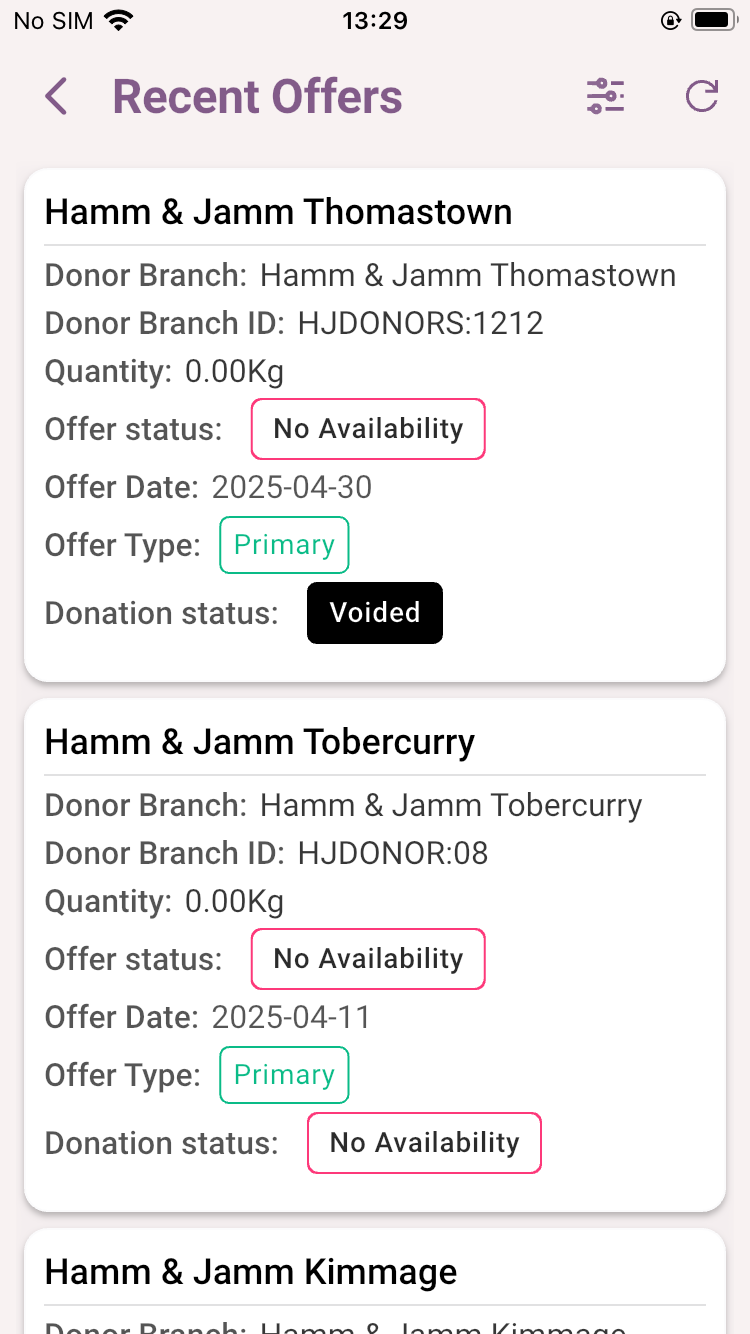Tap the offer date 2025-04-30

pos(292,487)
